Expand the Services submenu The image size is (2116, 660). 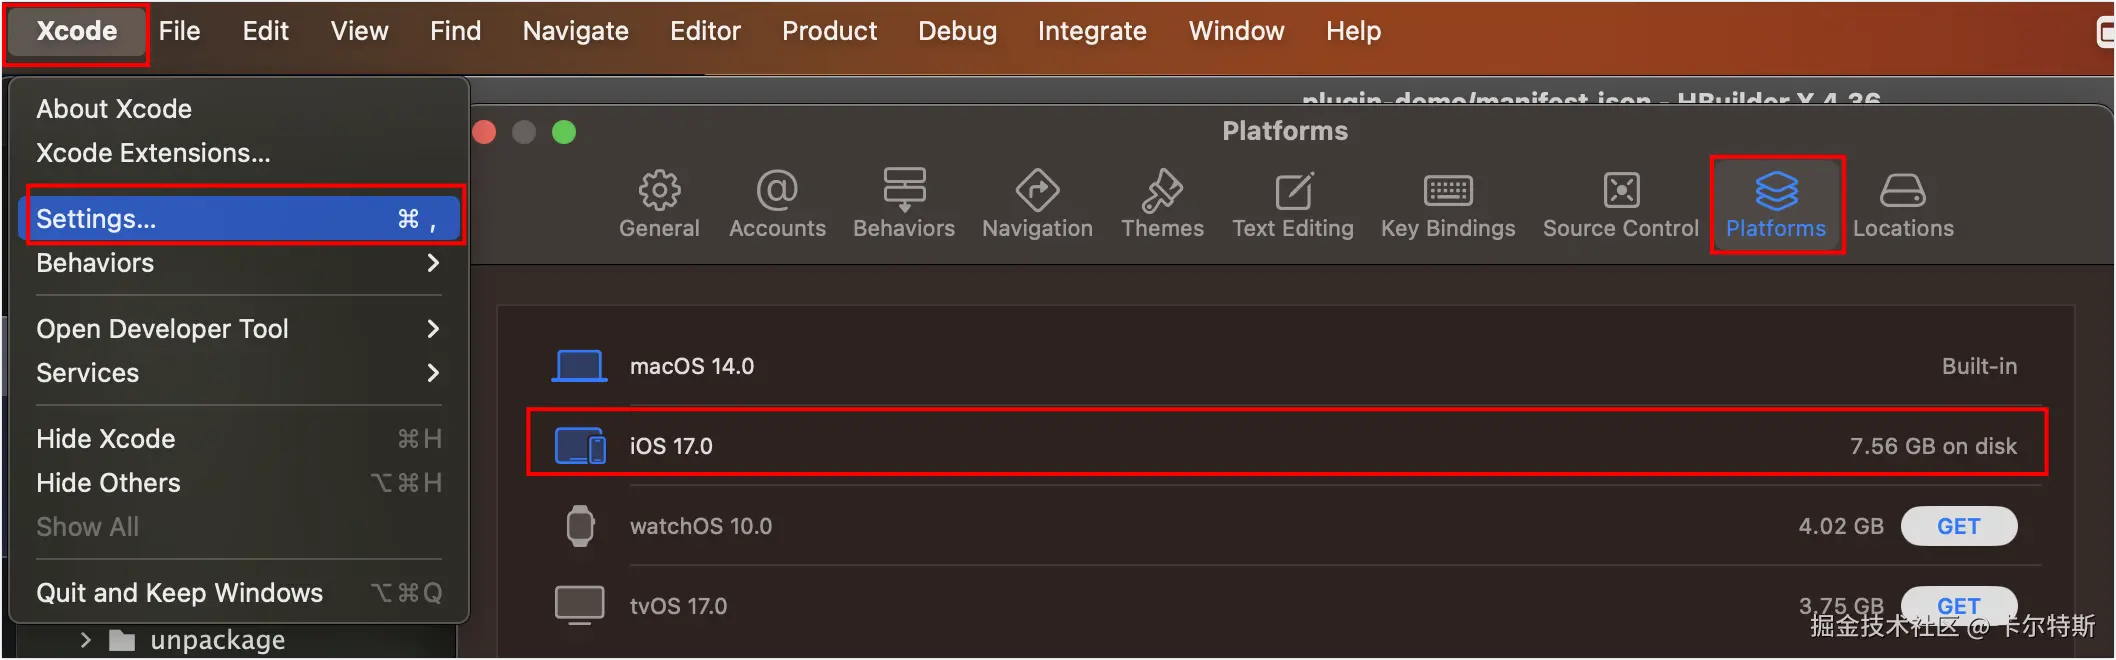(x=433, y=373)
